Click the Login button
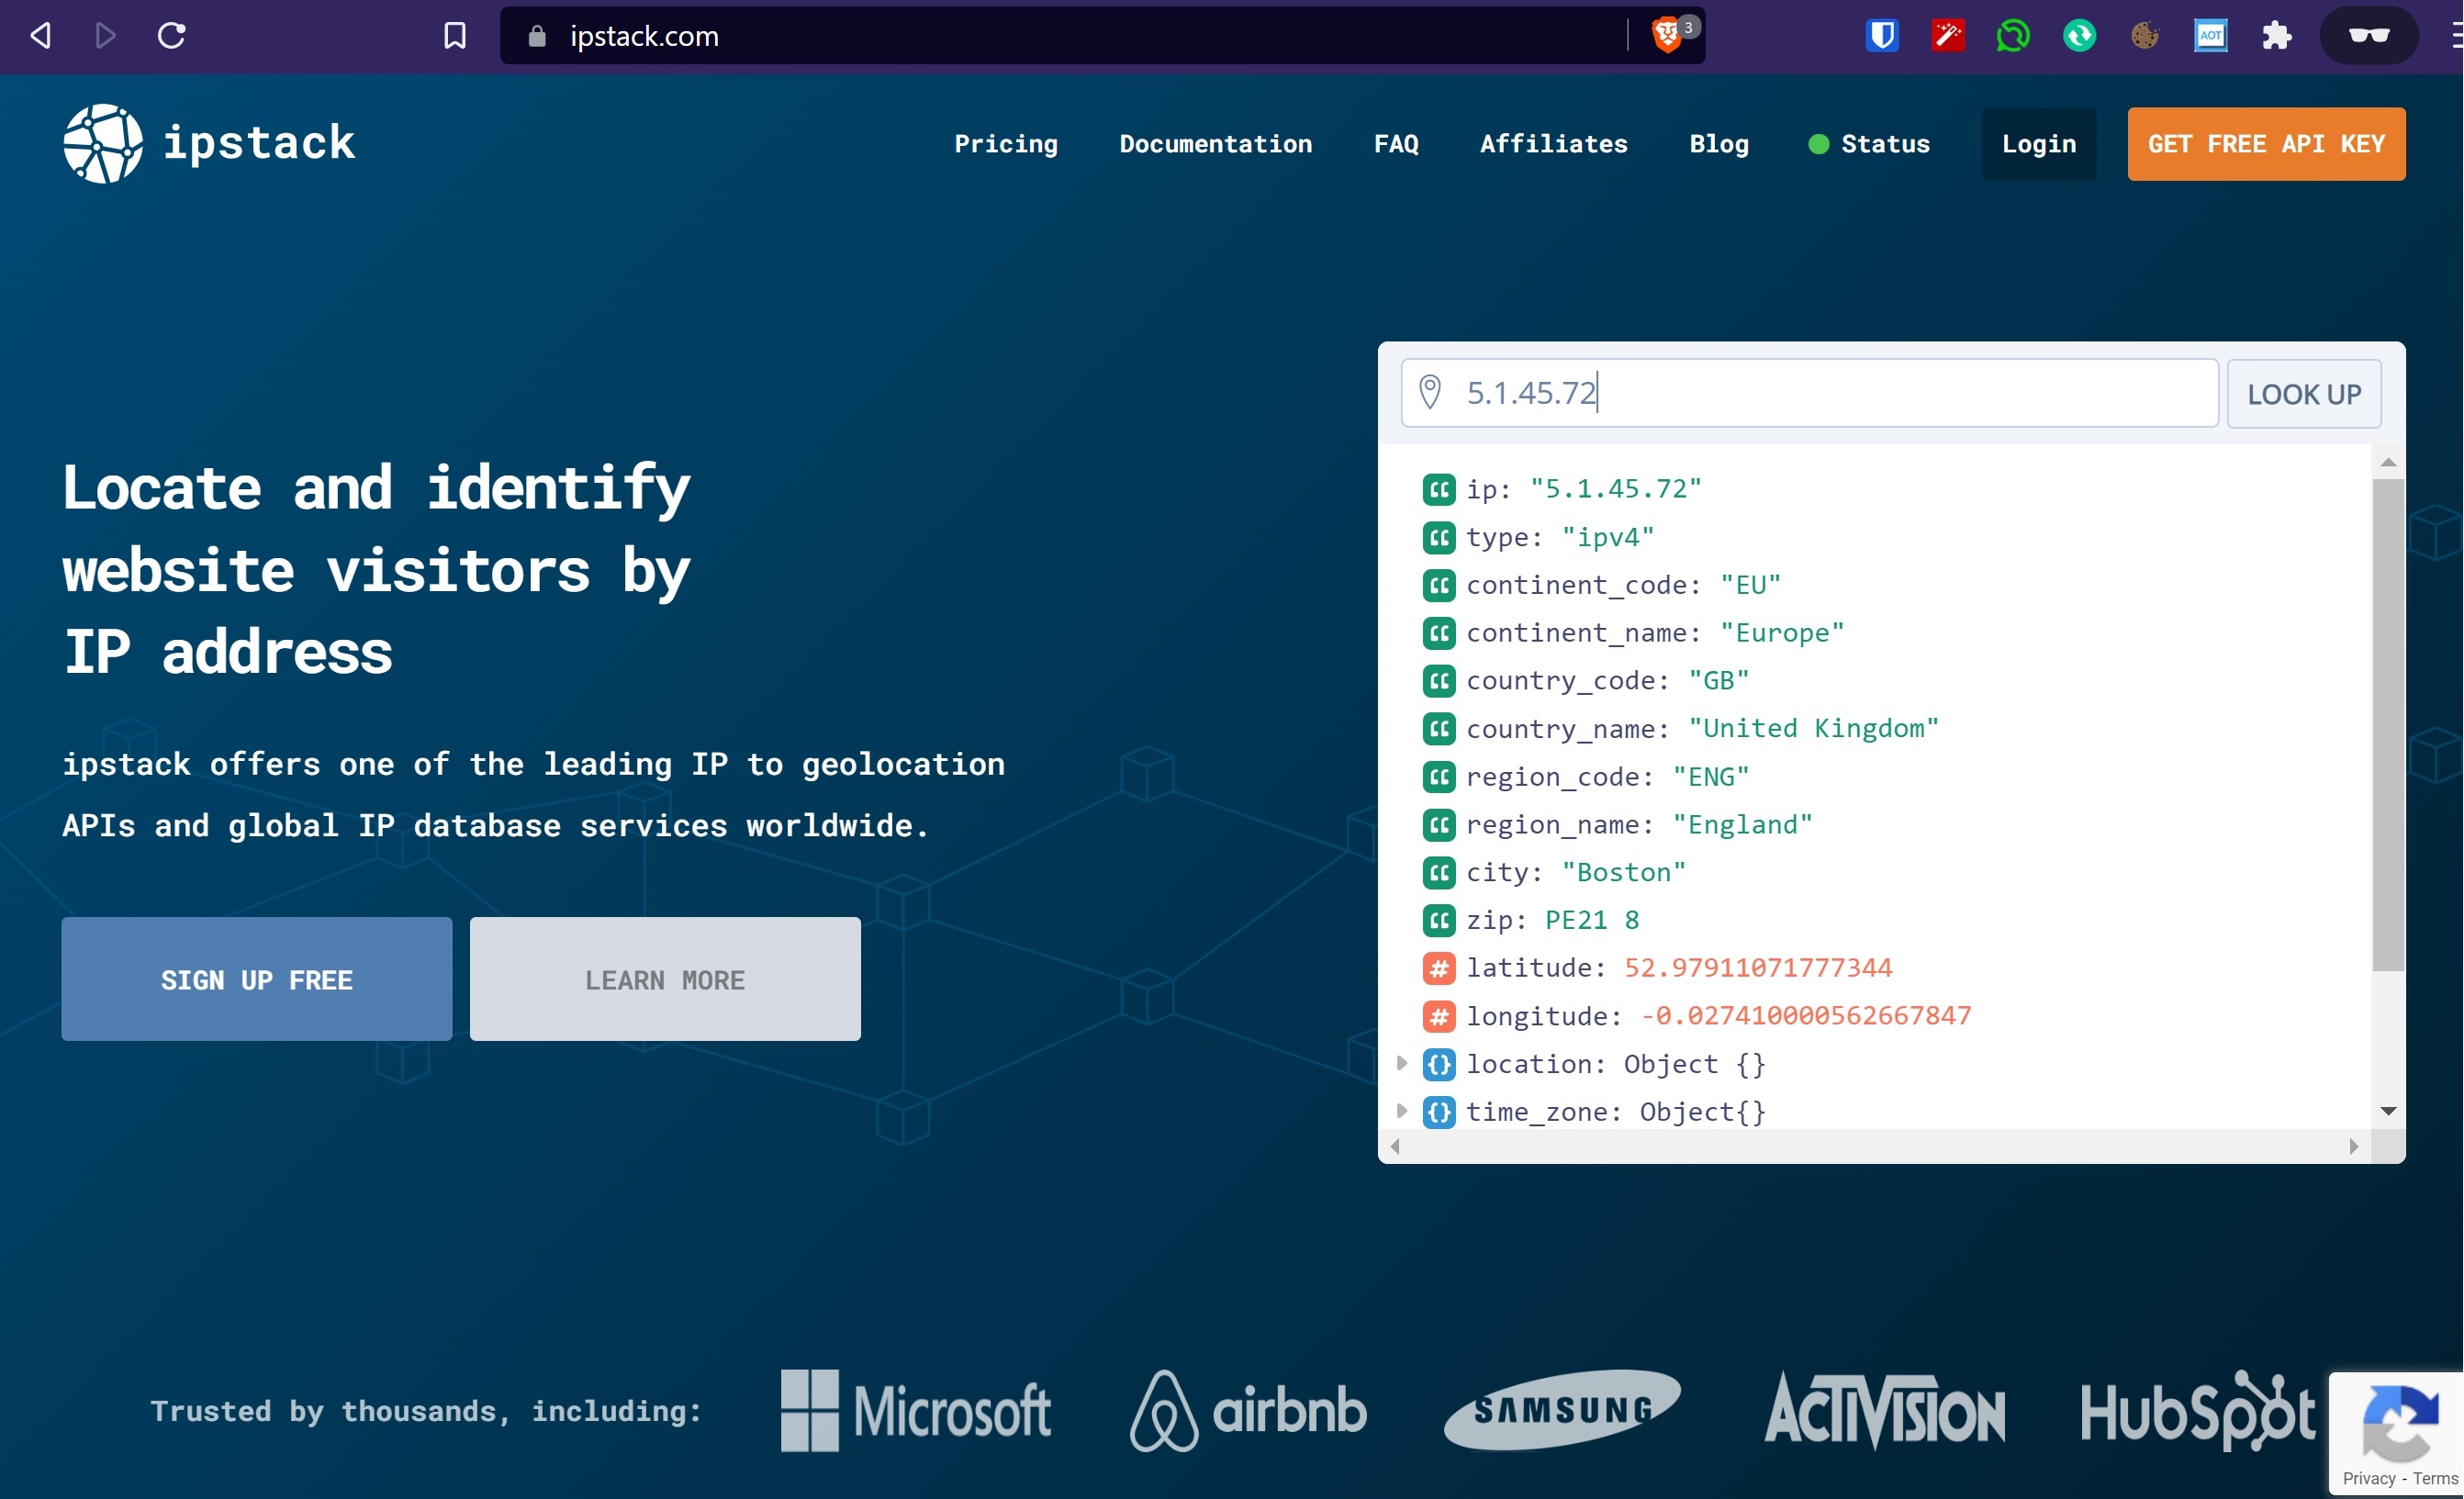The height and width of the screenshot is (1499, 2464). [x=2038, y=144]
